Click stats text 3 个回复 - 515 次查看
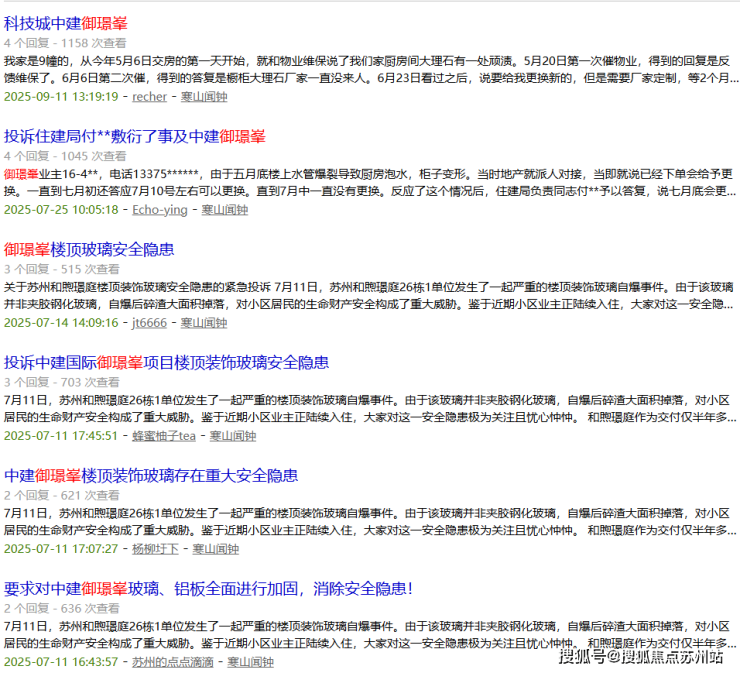This screenshot has height=673, width=740. 61,269
